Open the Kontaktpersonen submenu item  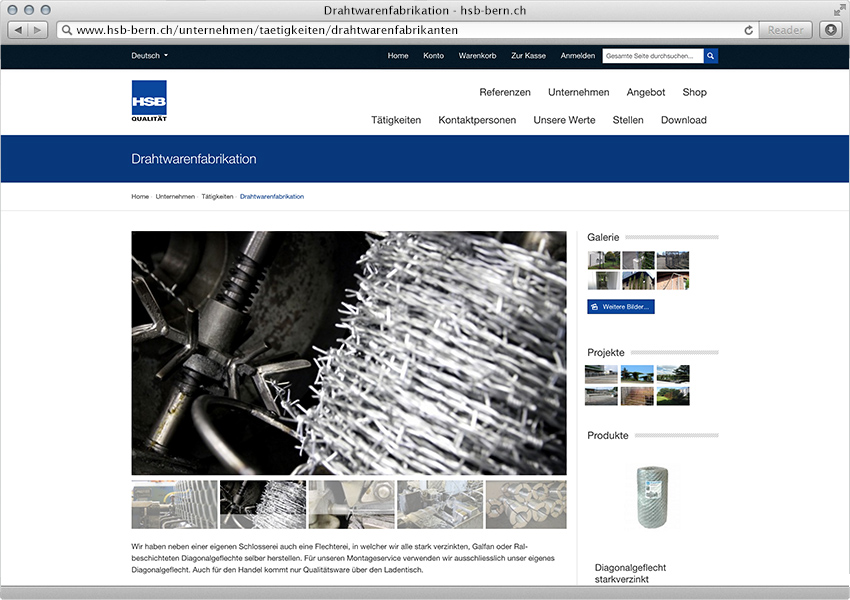pos(477,120)
